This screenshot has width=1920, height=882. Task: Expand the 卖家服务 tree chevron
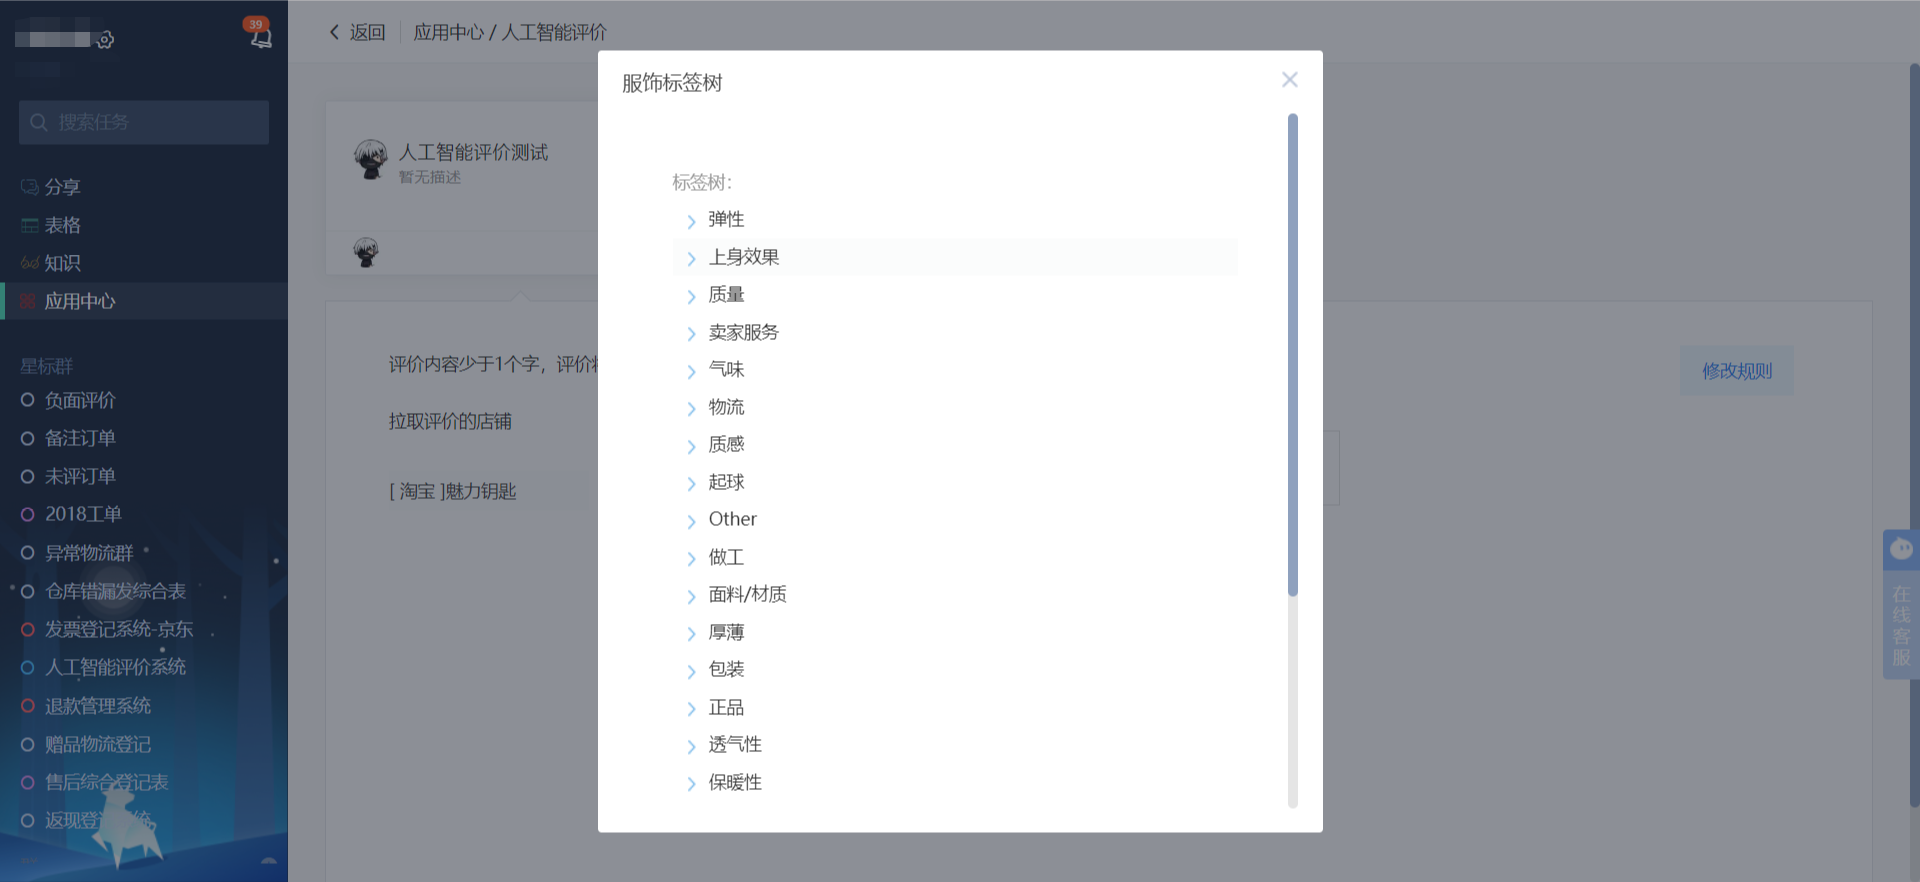[x=691, y=333]
